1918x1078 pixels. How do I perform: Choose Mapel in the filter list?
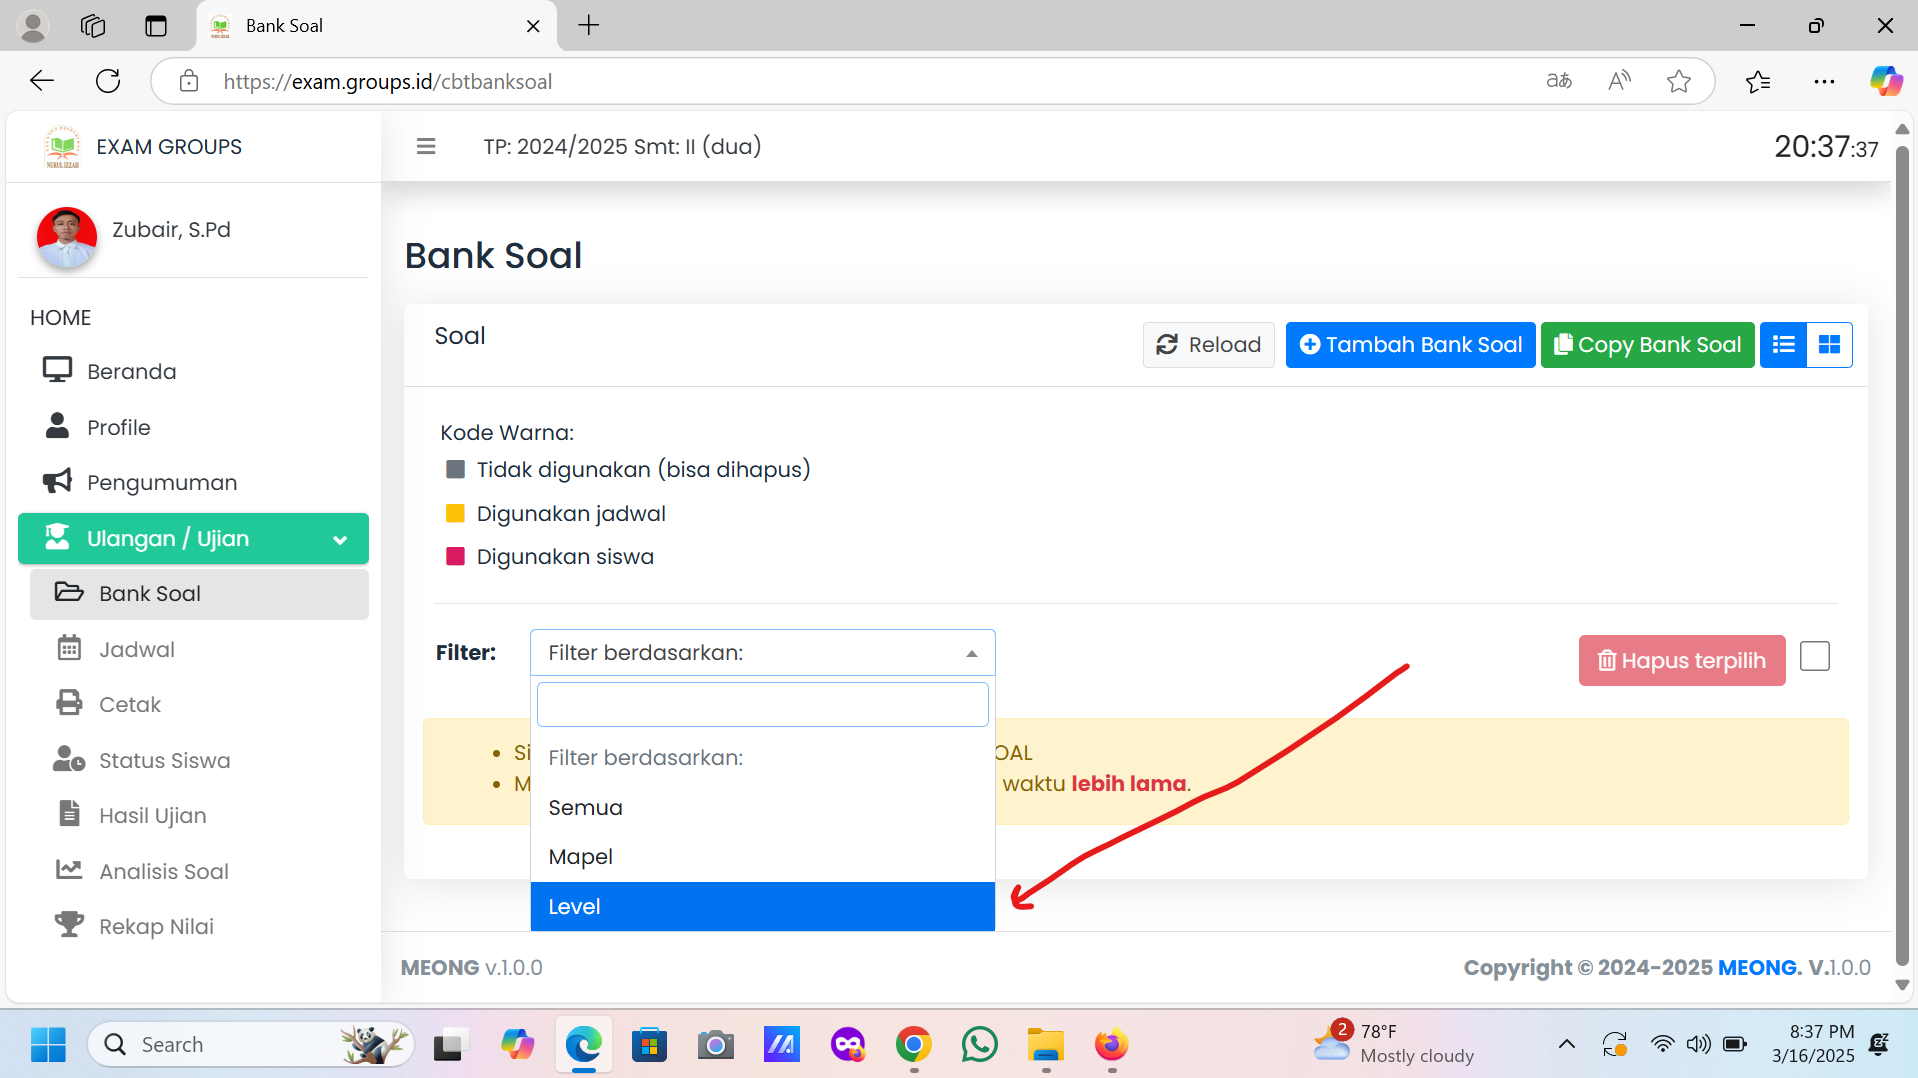pos(762,857)
